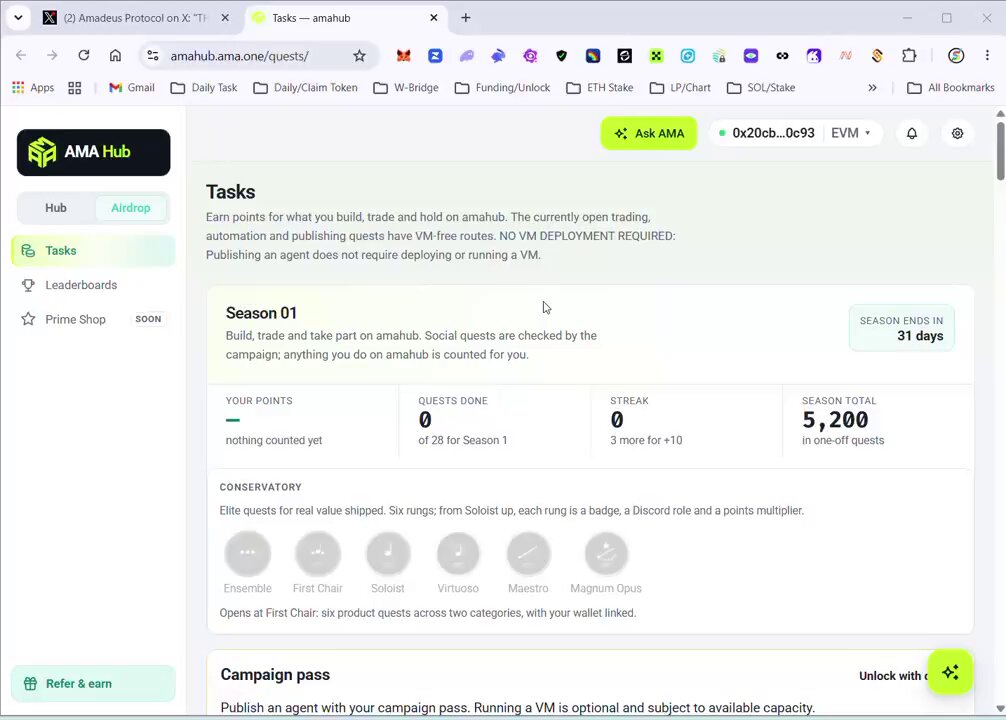Click the 0x20cb...0c93 wallet address
This screenshot has height=720, width=1006.
click(773, 133)
